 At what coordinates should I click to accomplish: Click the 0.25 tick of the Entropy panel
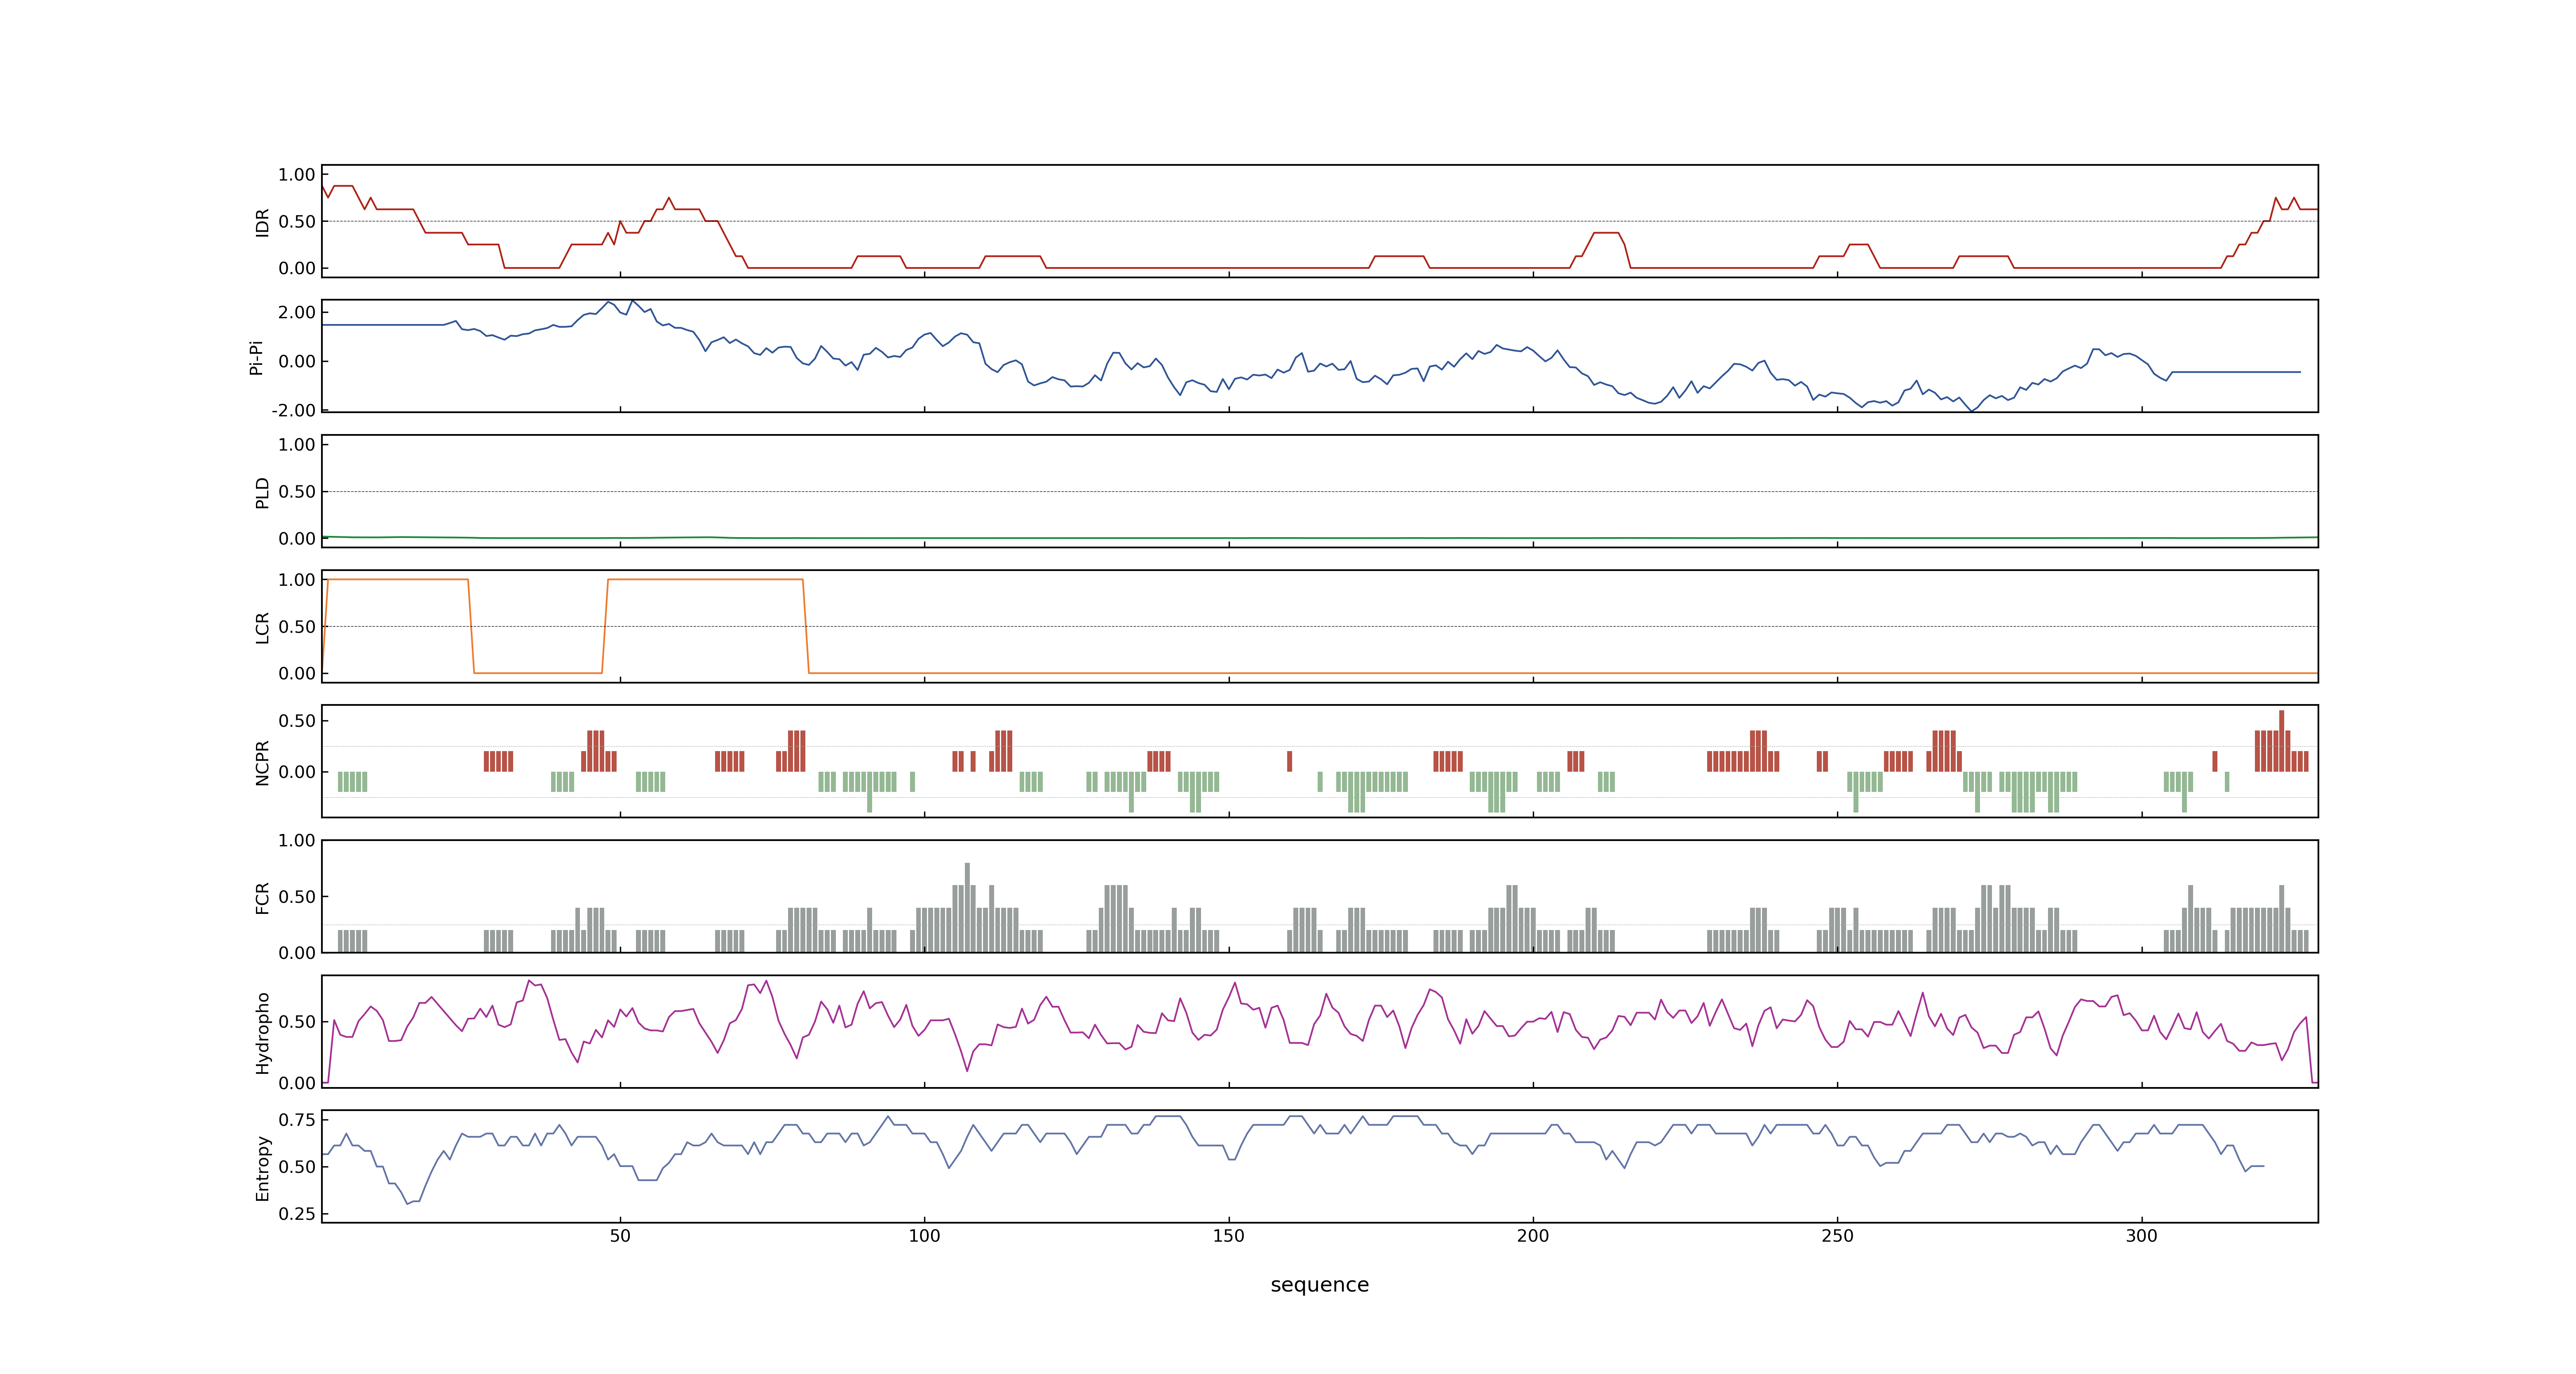(x=297, y=1214)
